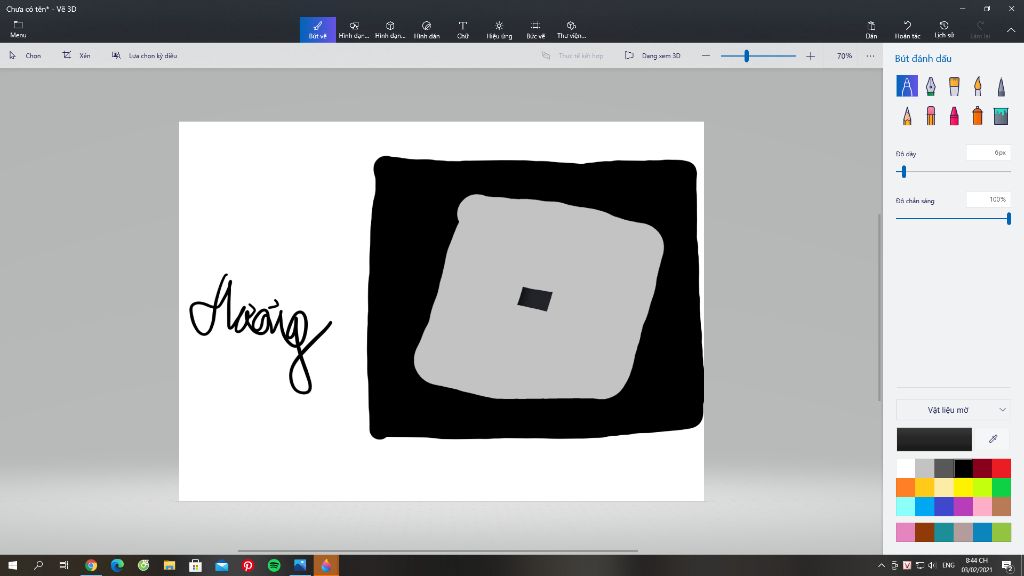The height and width of the screenshot is (576, 1024).
Task: Open the Menu folder icon
Action: 18,25
